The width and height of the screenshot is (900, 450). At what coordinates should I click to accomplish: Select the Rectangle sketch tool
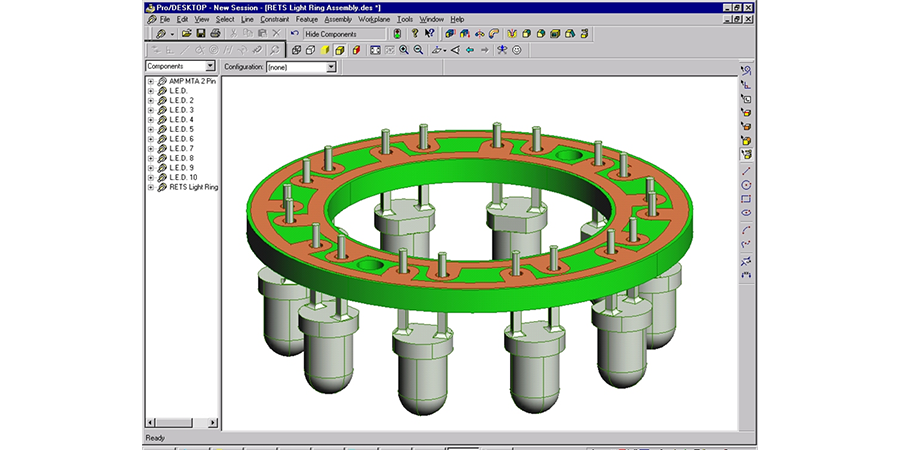coord(746,199)
